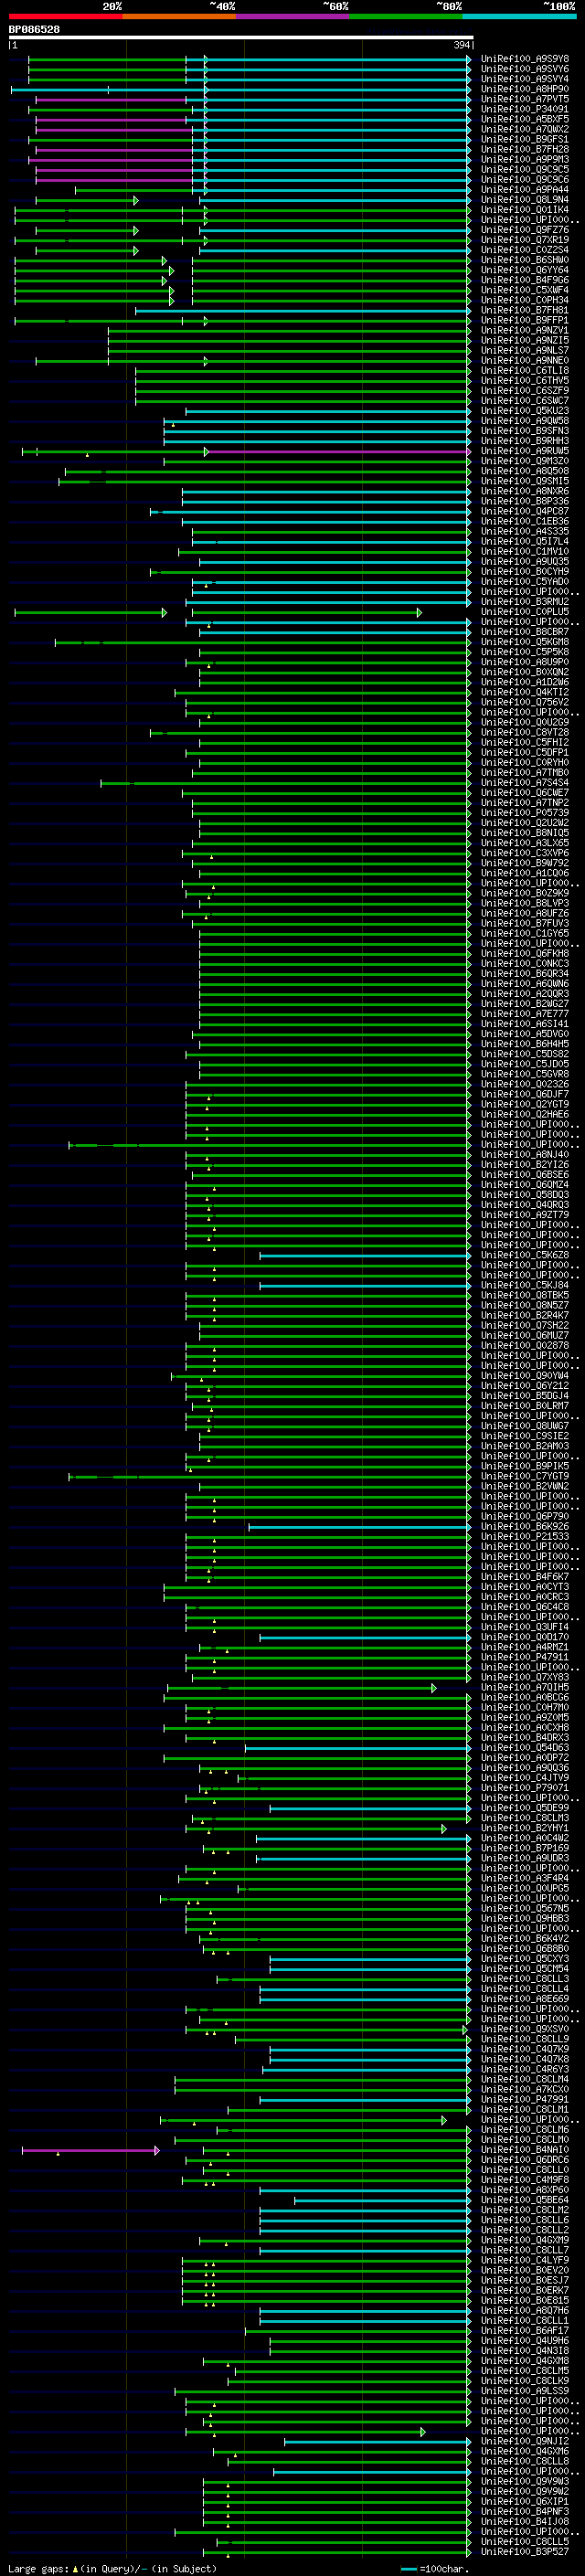Image resolution: width=585 pixels, height=2576 pixels.
Task: Open hit UniRef100_A8HP90
Action: (x=525, y=89)
